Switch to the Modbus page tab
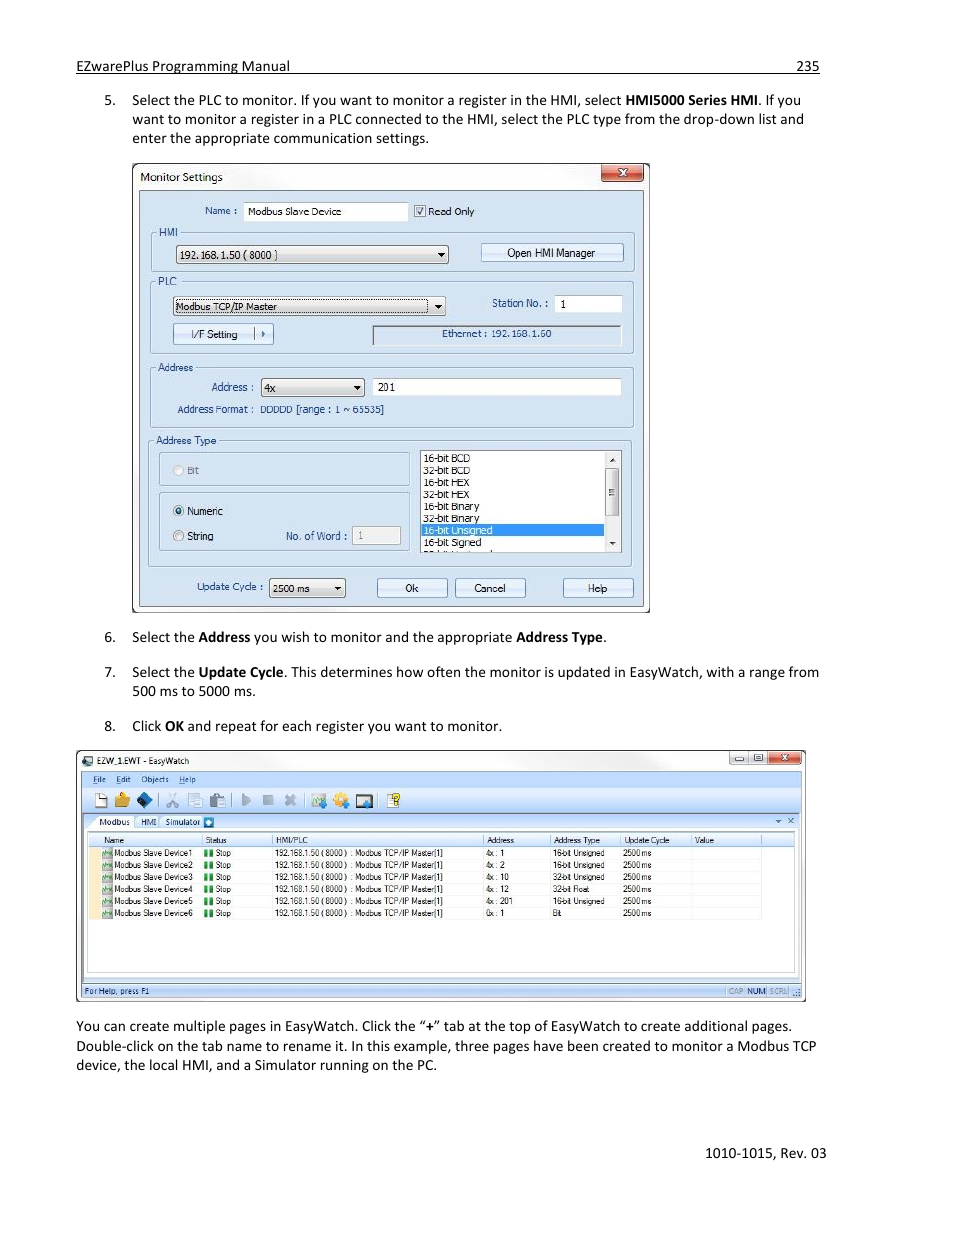 (x=115, y=822)
